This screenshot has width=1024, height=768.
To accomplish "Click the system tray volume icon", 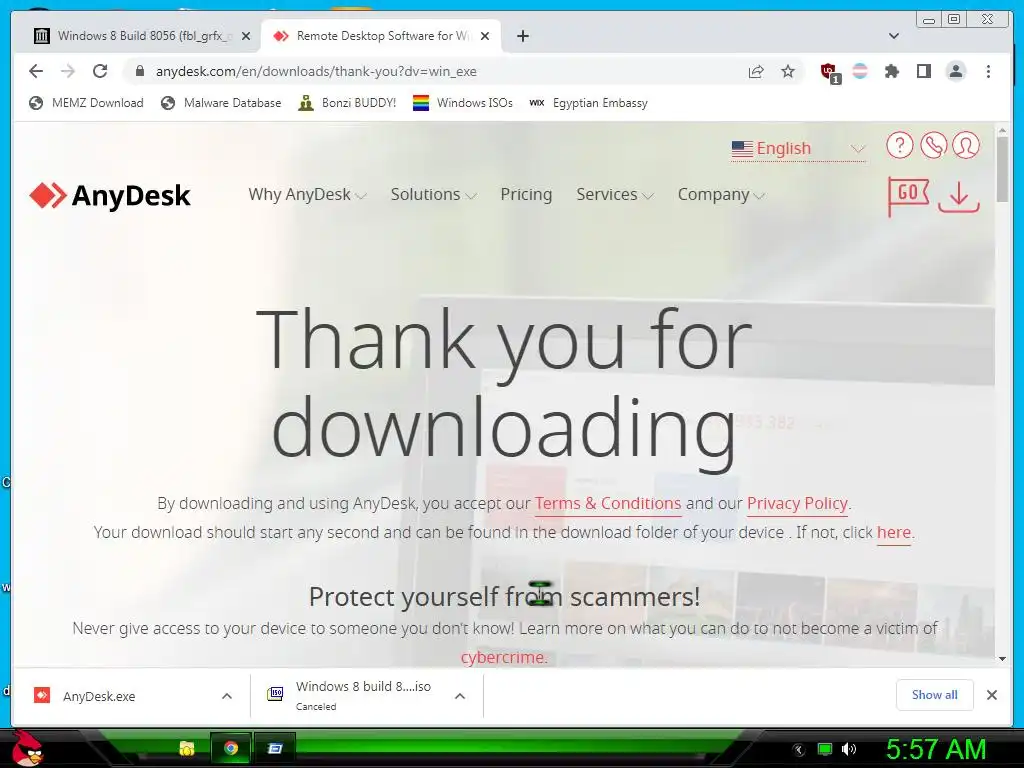I will click(849, 749).
